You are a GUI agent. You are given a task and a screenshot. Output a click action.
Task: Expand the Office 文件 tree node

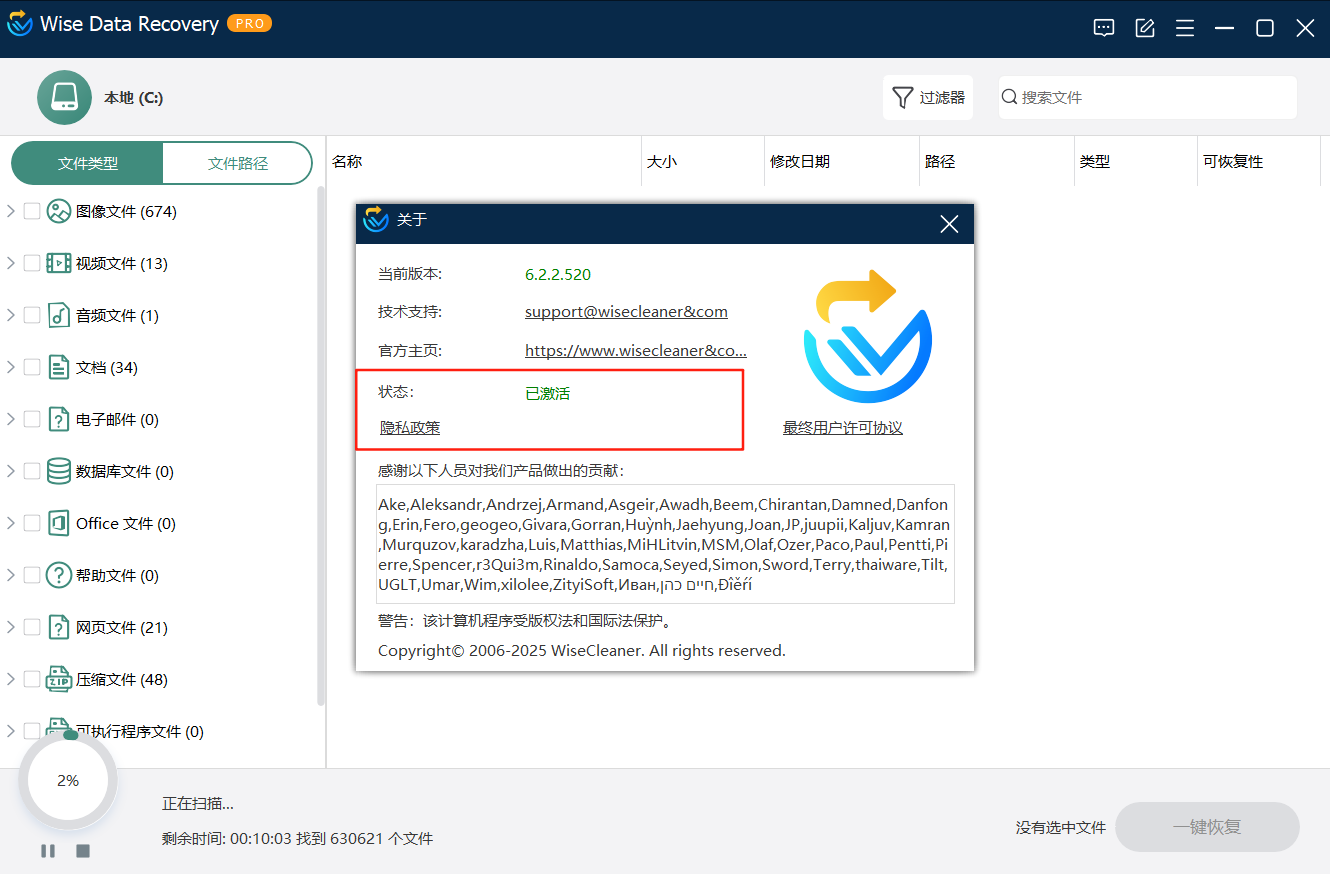[11, 523]
